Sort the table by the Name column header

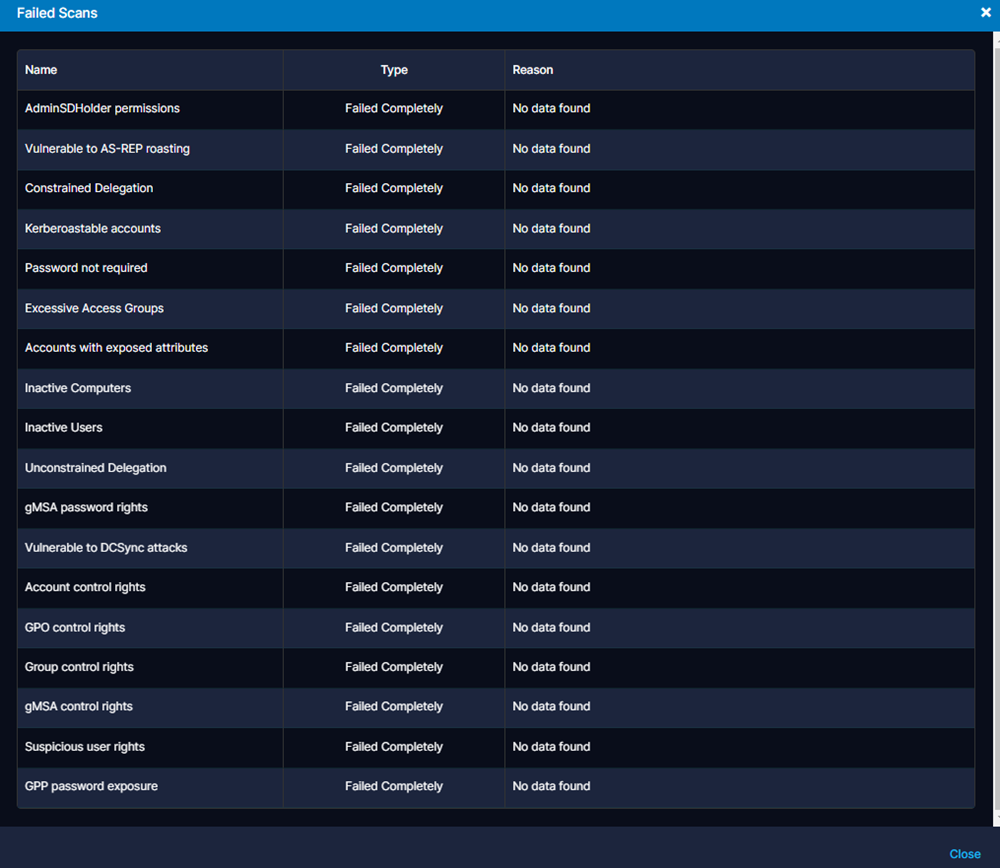[x=41, y=70]
